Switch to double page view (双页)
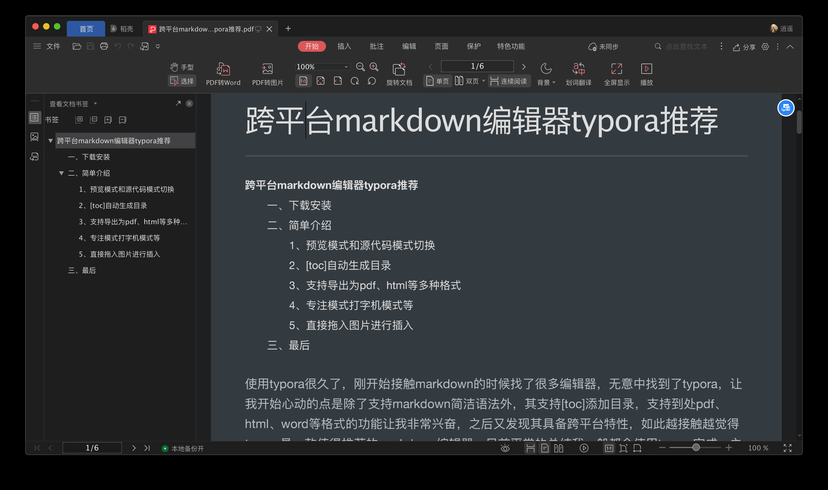This screenshot has width=828, height=490. click(x=467, y=81)
